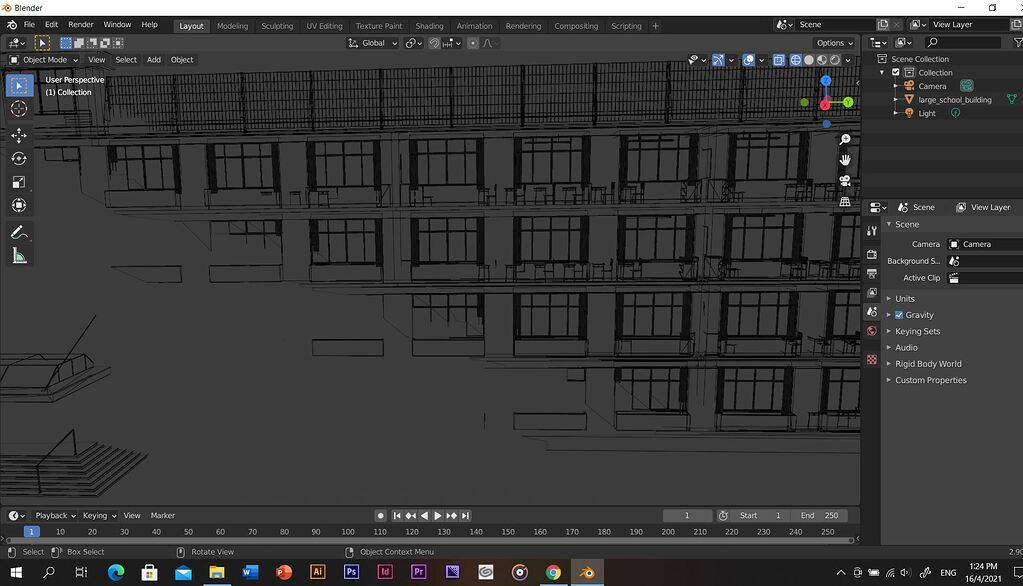Switch perspective/orthographic with grid gizmo
This screenshot has width=1023, height=586.
click(845, 202)
